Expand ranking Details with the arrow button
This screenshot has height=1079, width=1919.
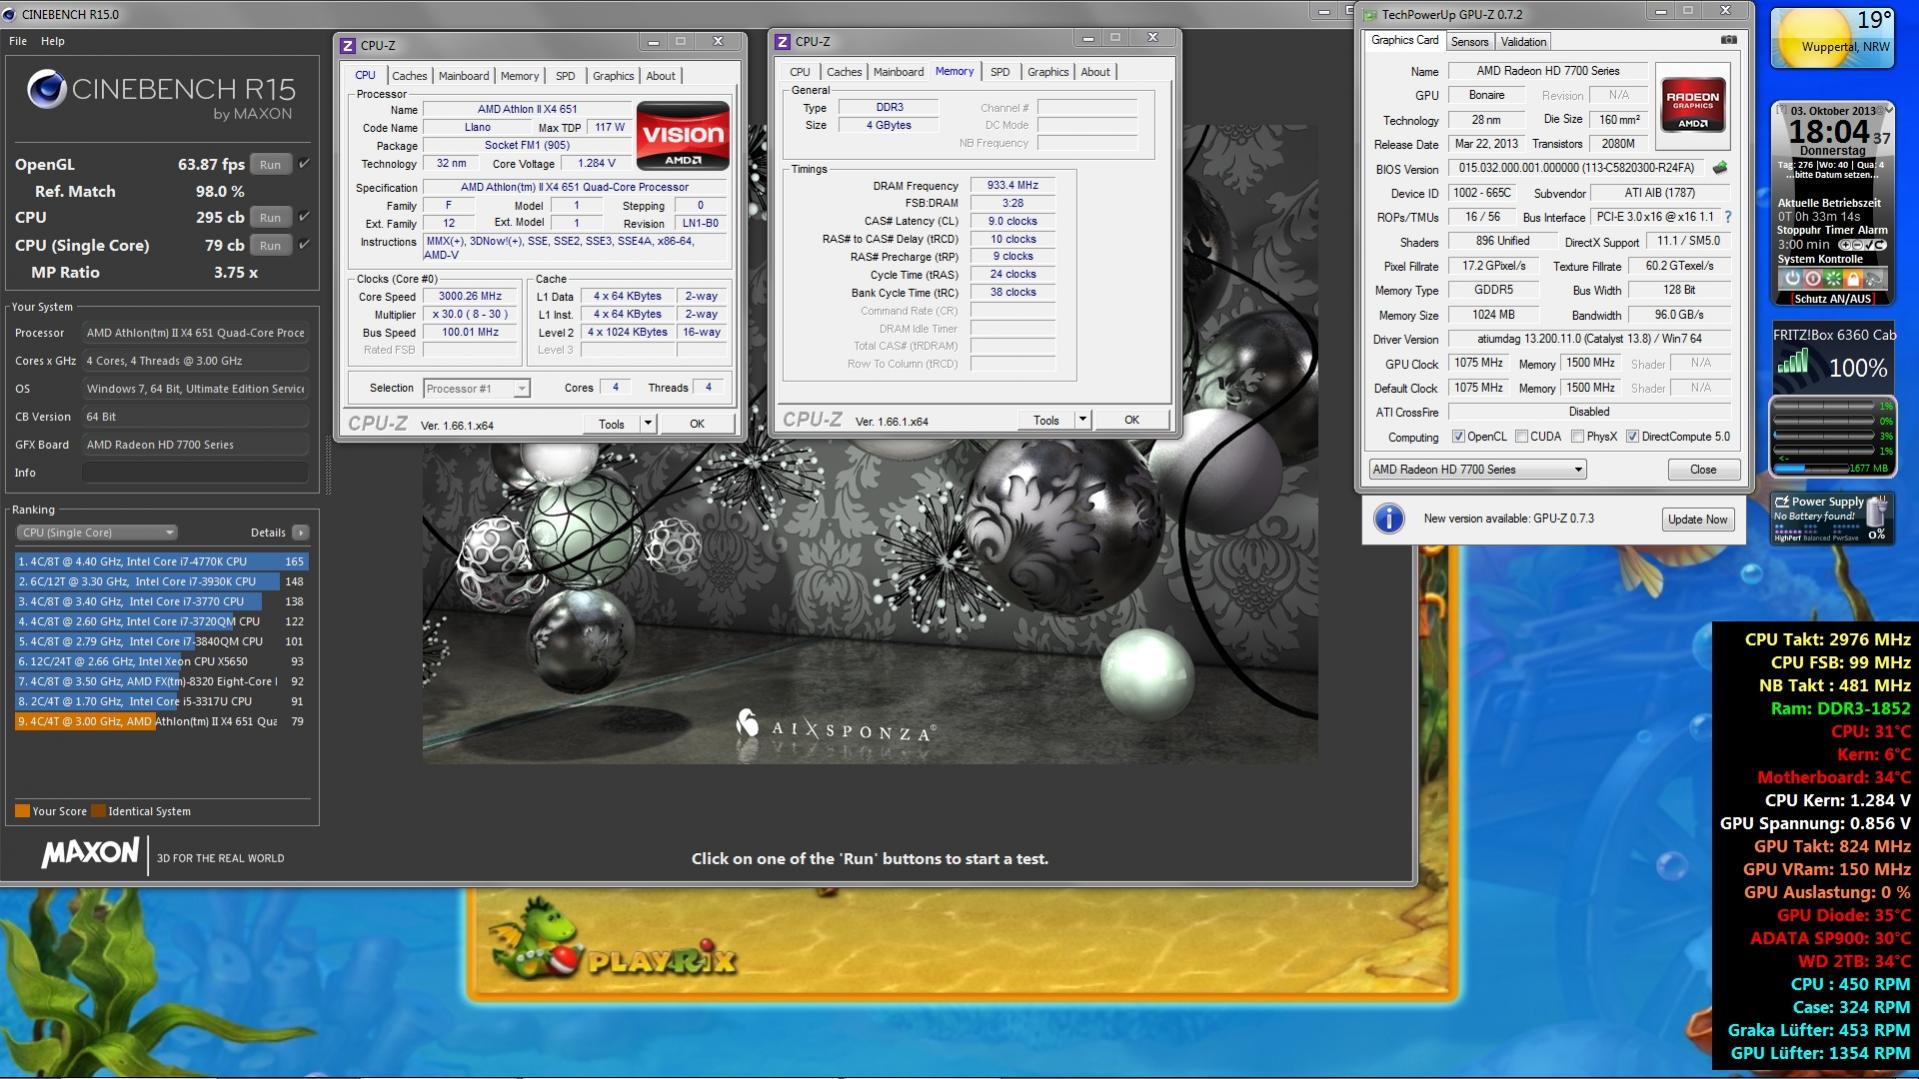[300, 532]
